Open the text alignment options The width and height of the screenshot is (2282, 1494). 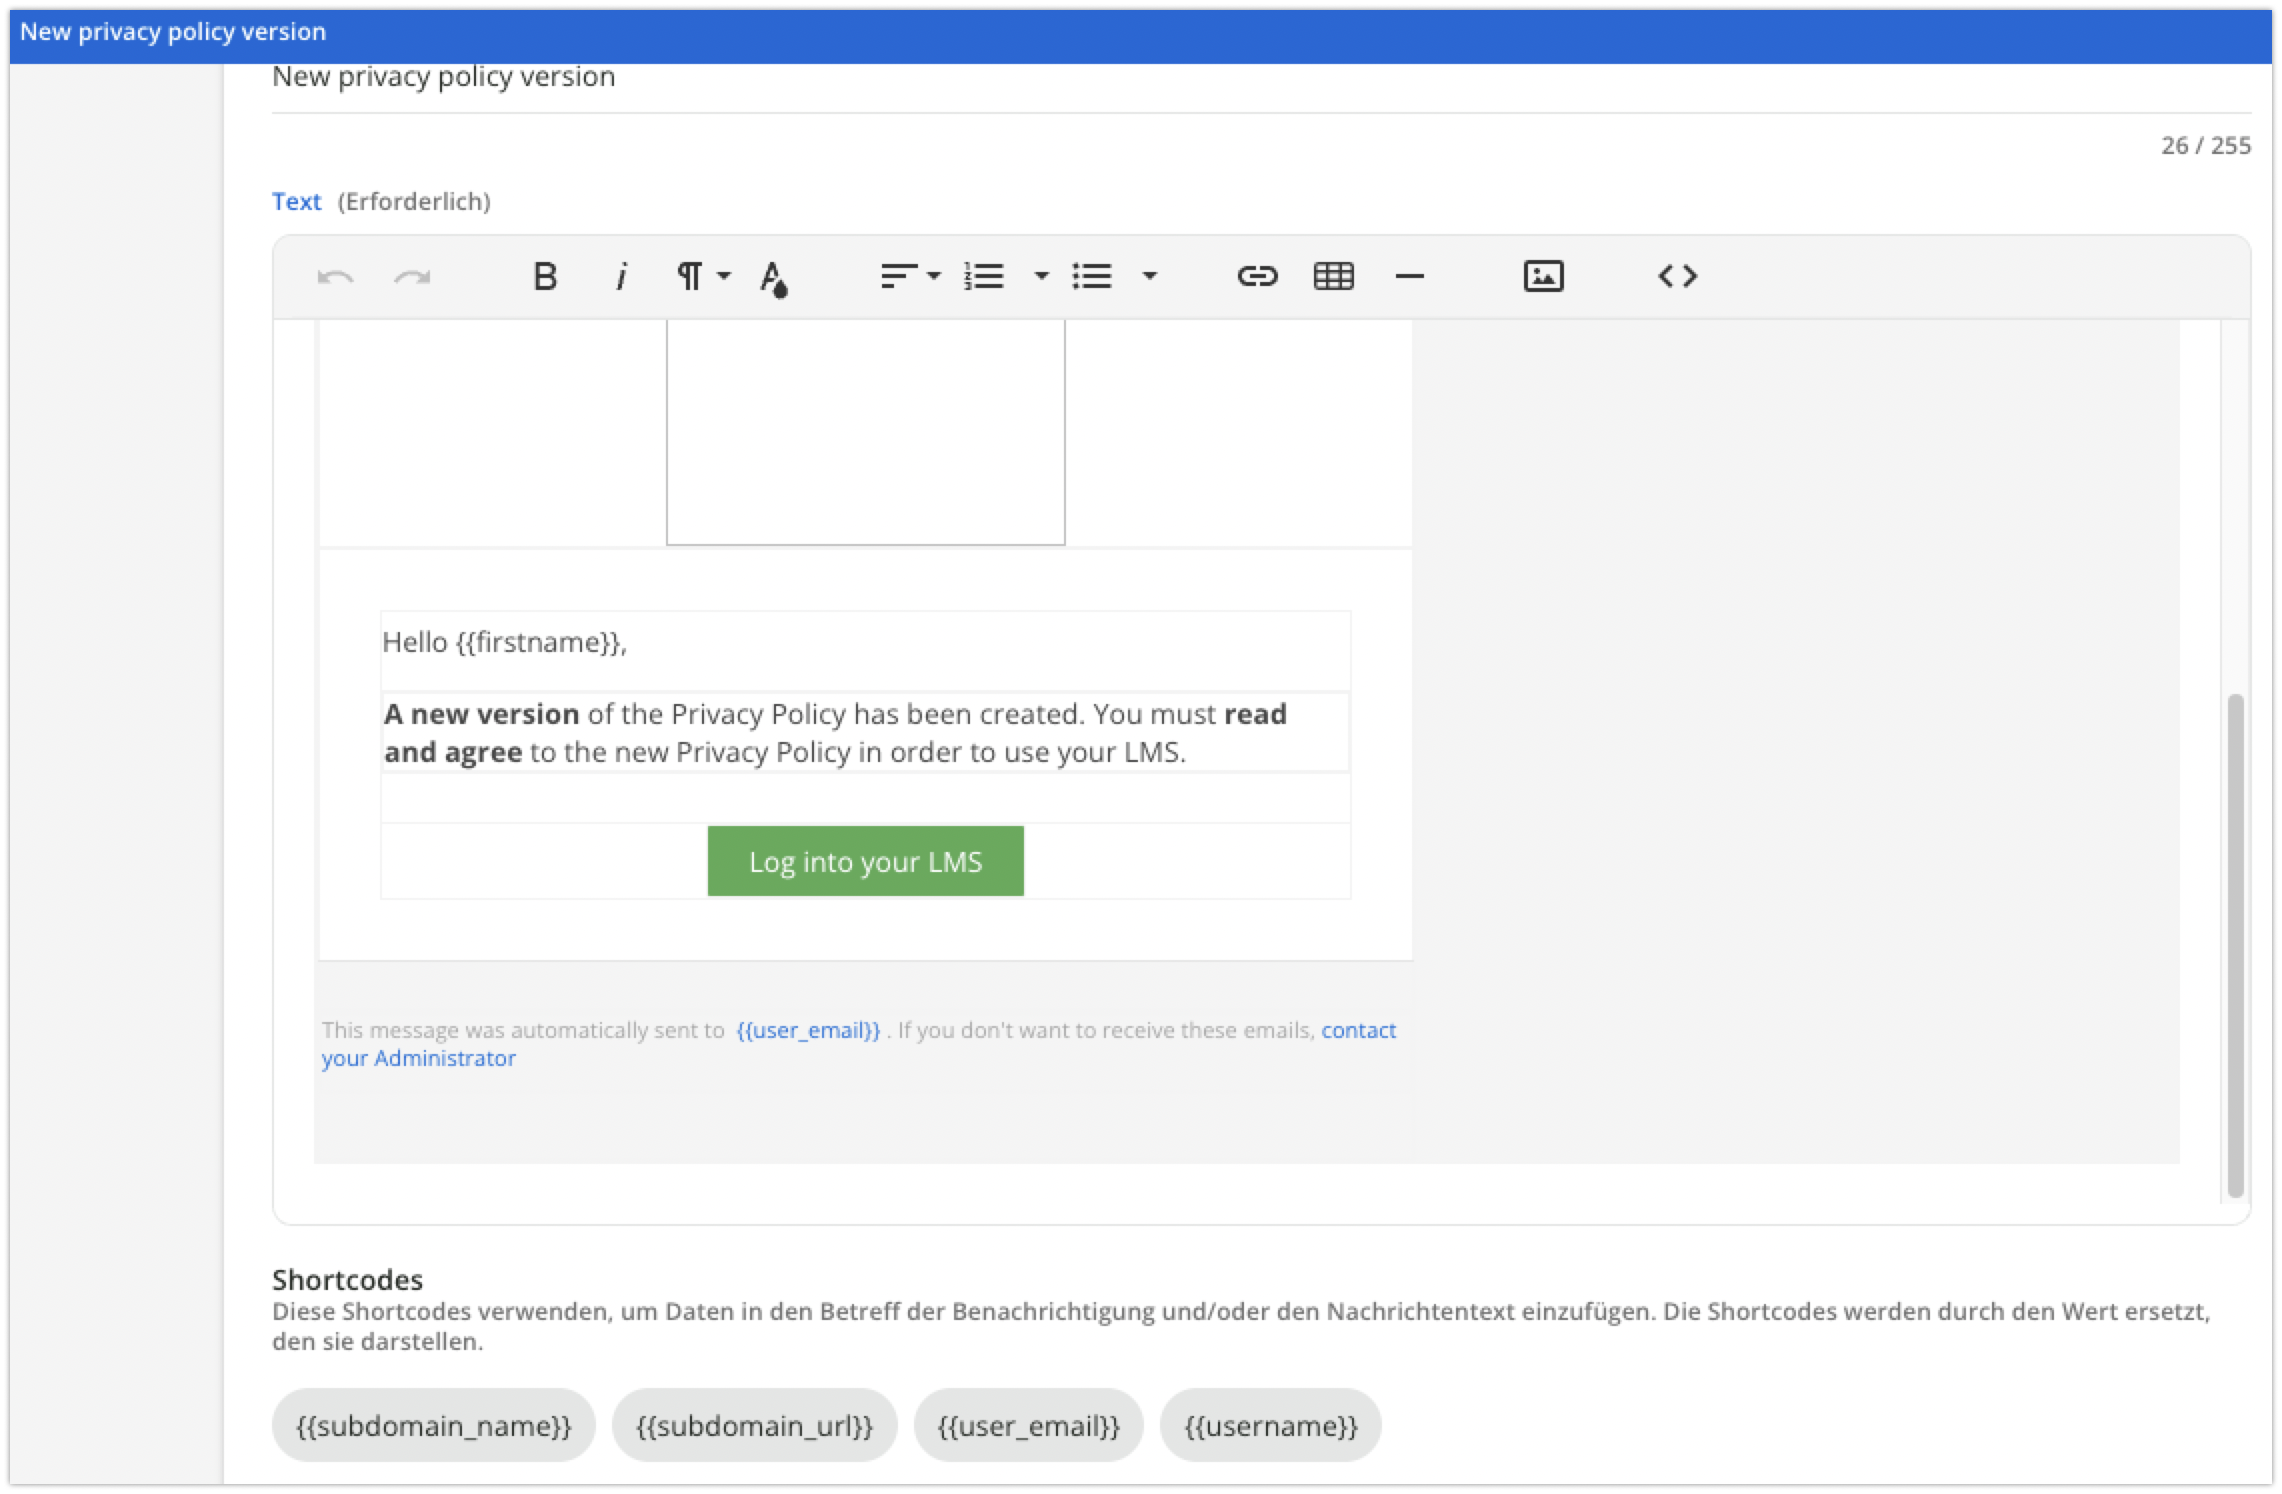point(898,276)
